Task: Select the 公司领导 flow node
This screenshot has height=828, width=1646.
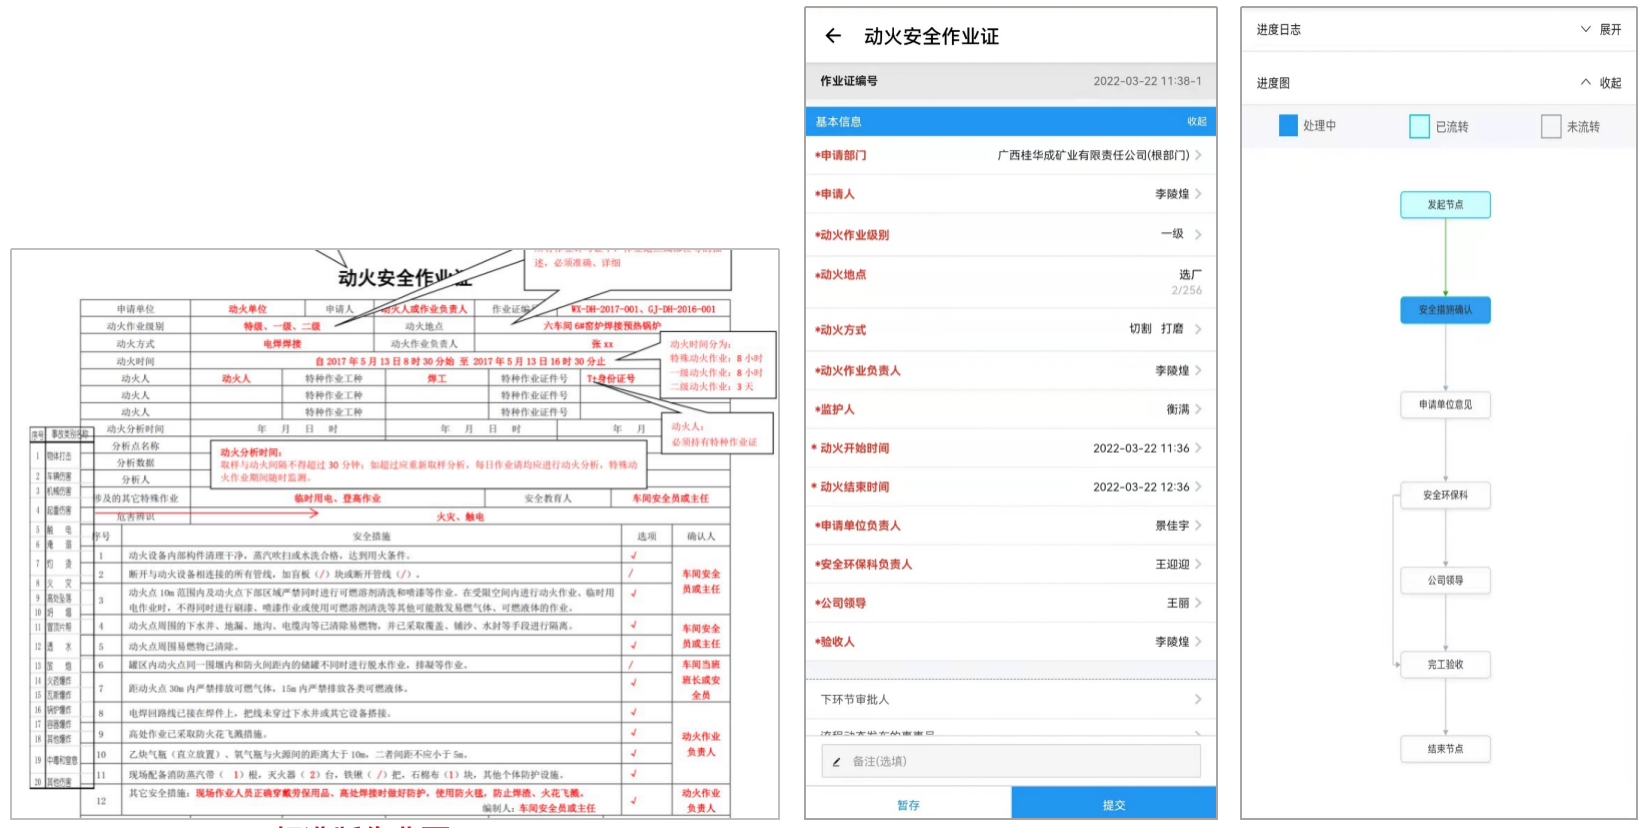Action: click(1445, 580)
